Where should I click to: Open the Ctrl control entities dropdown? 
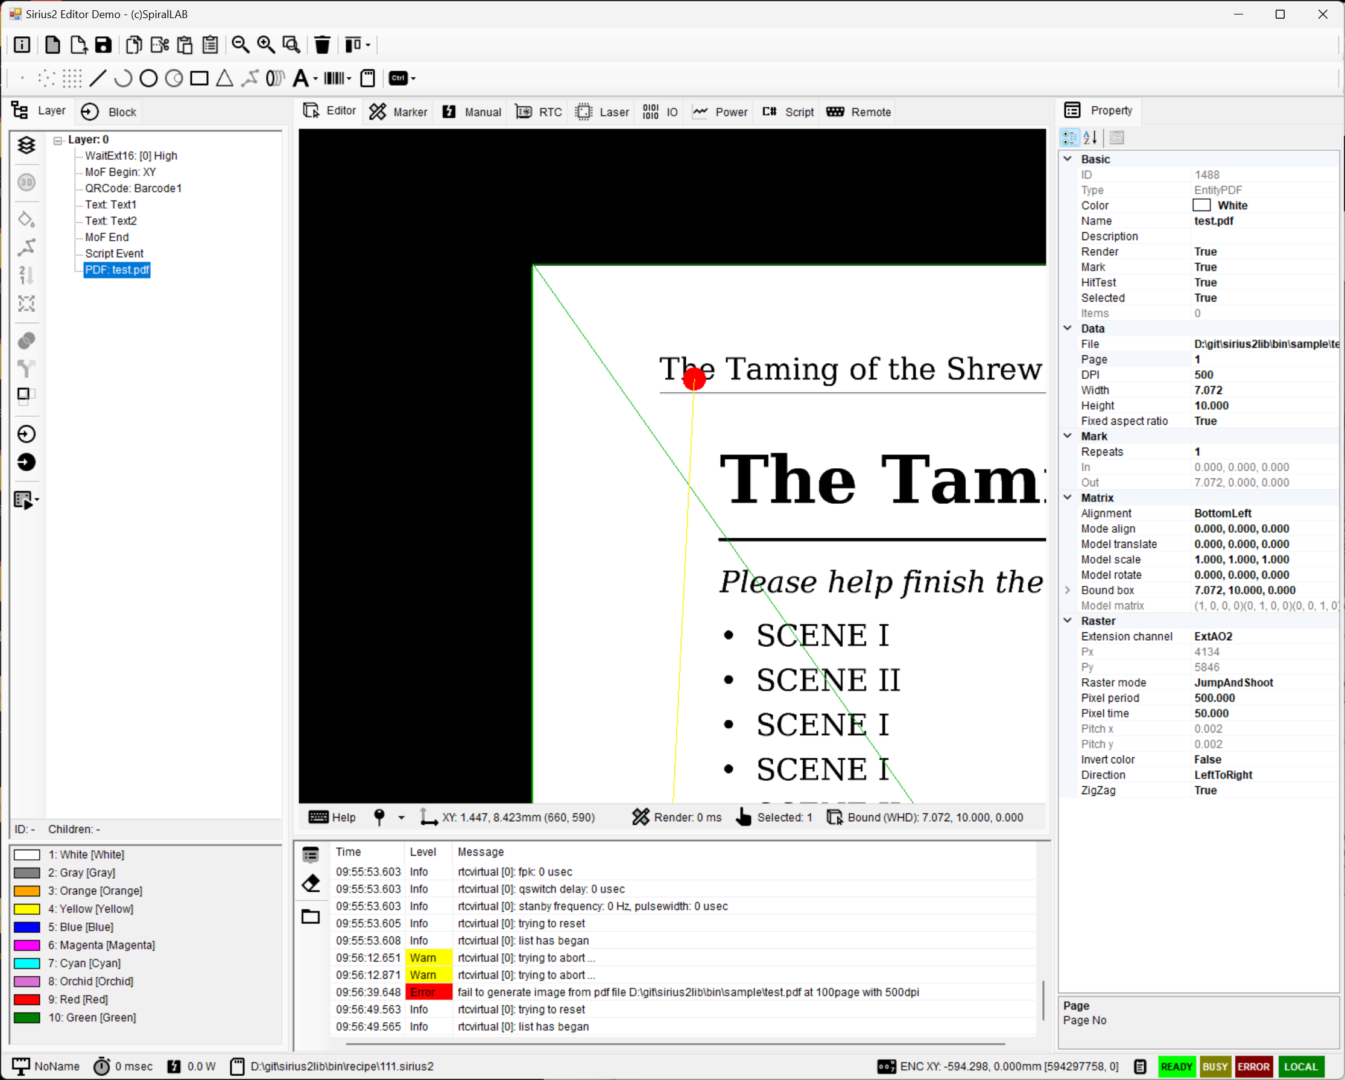[413, 78]
